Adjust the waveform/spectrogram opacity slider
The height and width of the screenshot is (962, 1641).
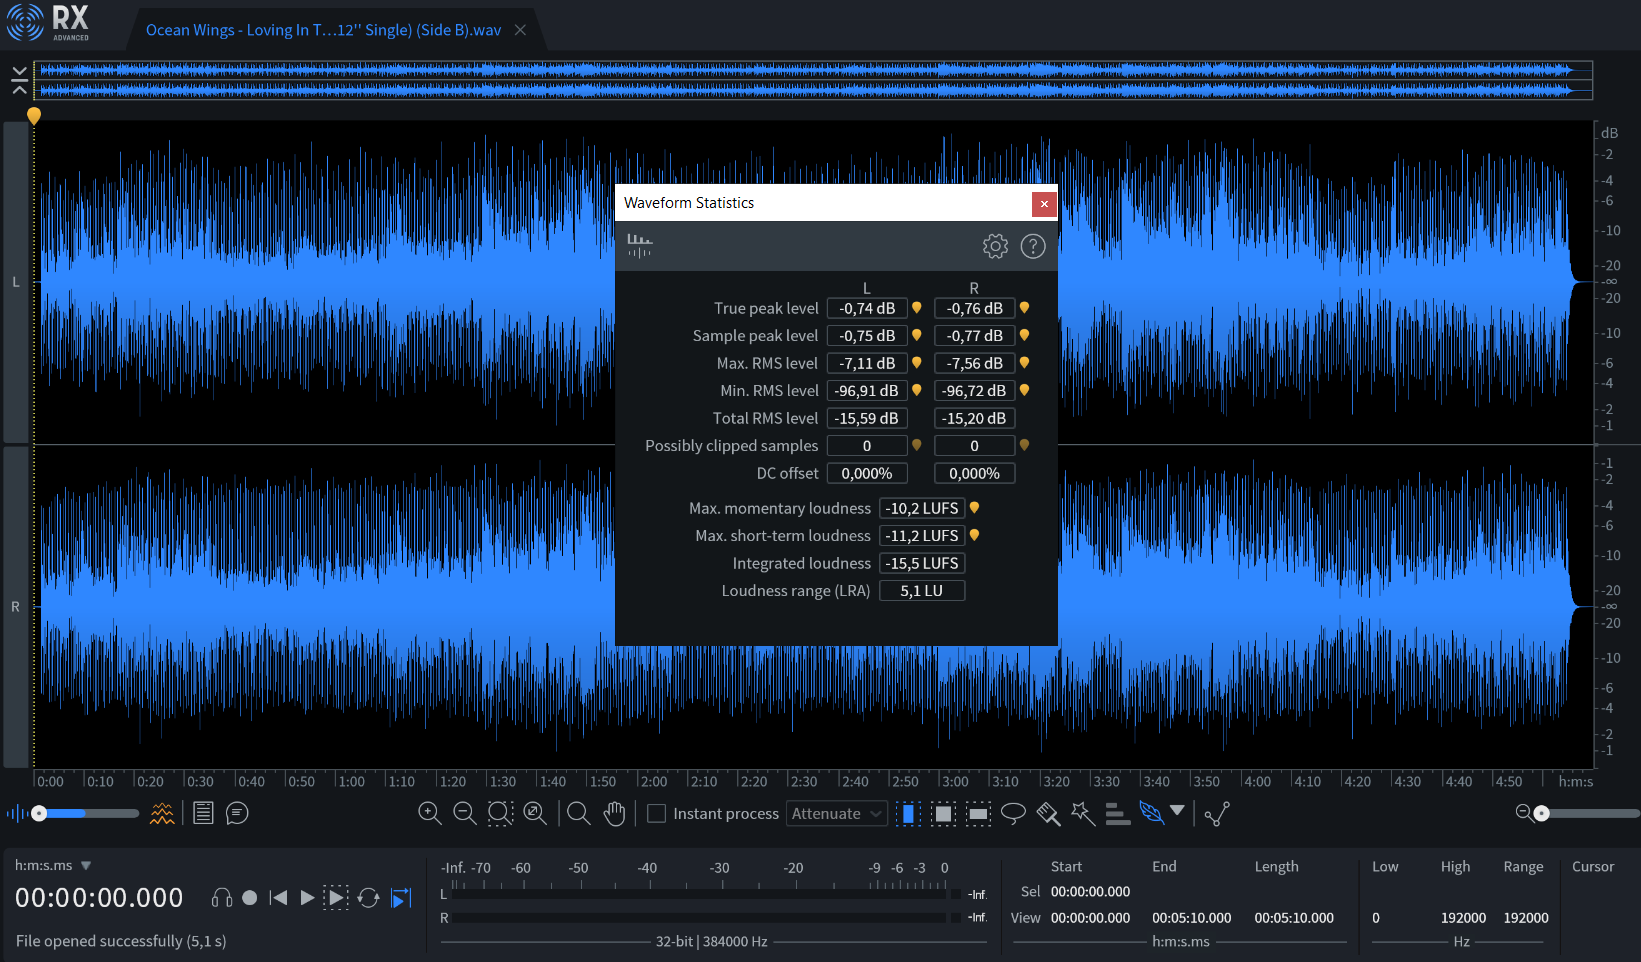tap(40, 814)
